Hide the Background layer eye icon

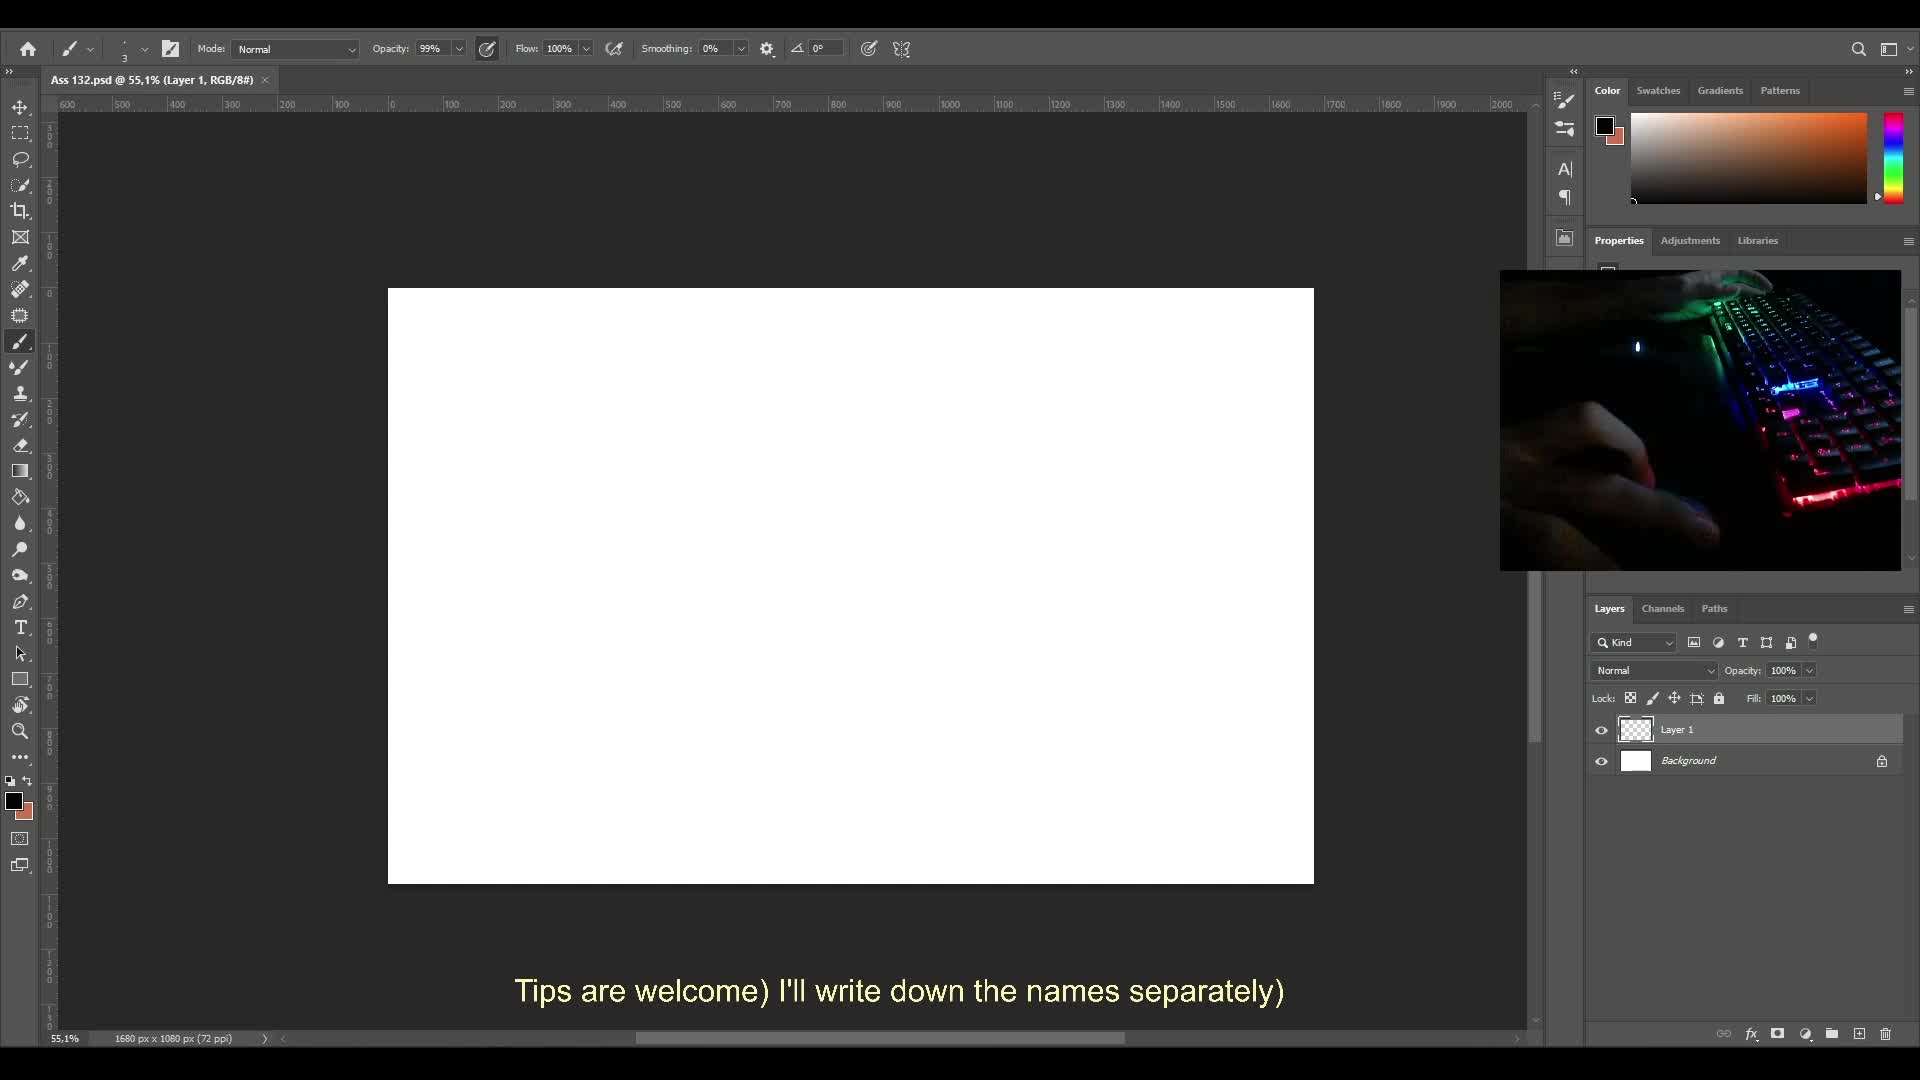tap(1601, 761)
